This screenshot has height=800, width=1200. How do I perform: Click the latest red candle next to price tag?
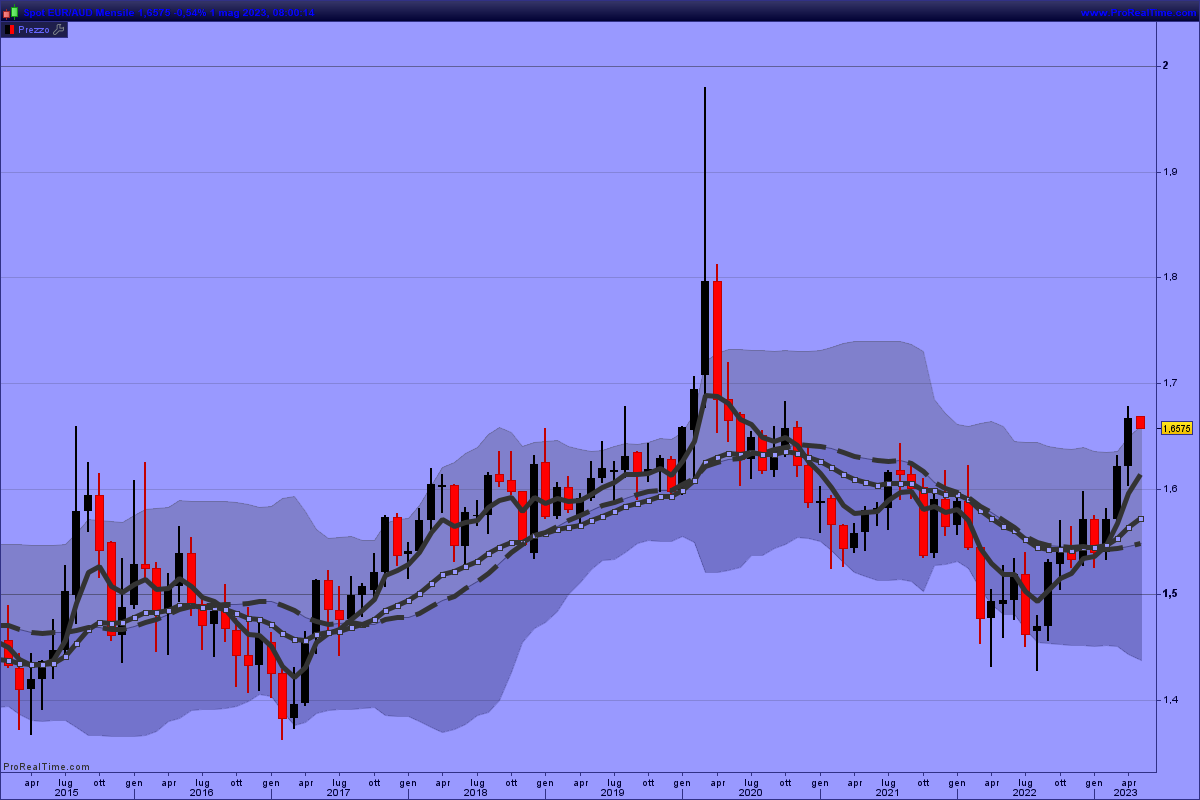pos(1140,422)
